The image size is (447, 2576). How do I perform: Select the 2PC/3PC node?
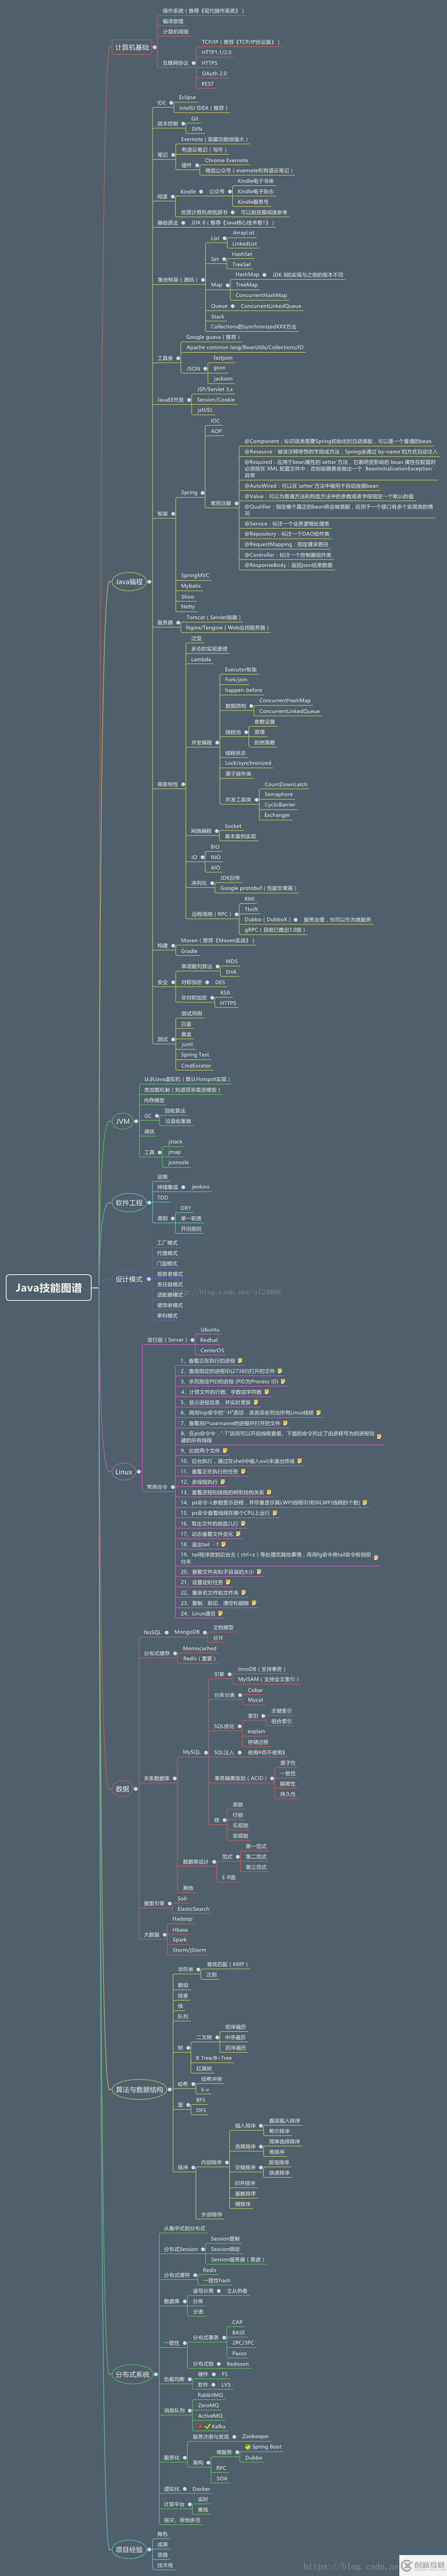point(243,2343)
